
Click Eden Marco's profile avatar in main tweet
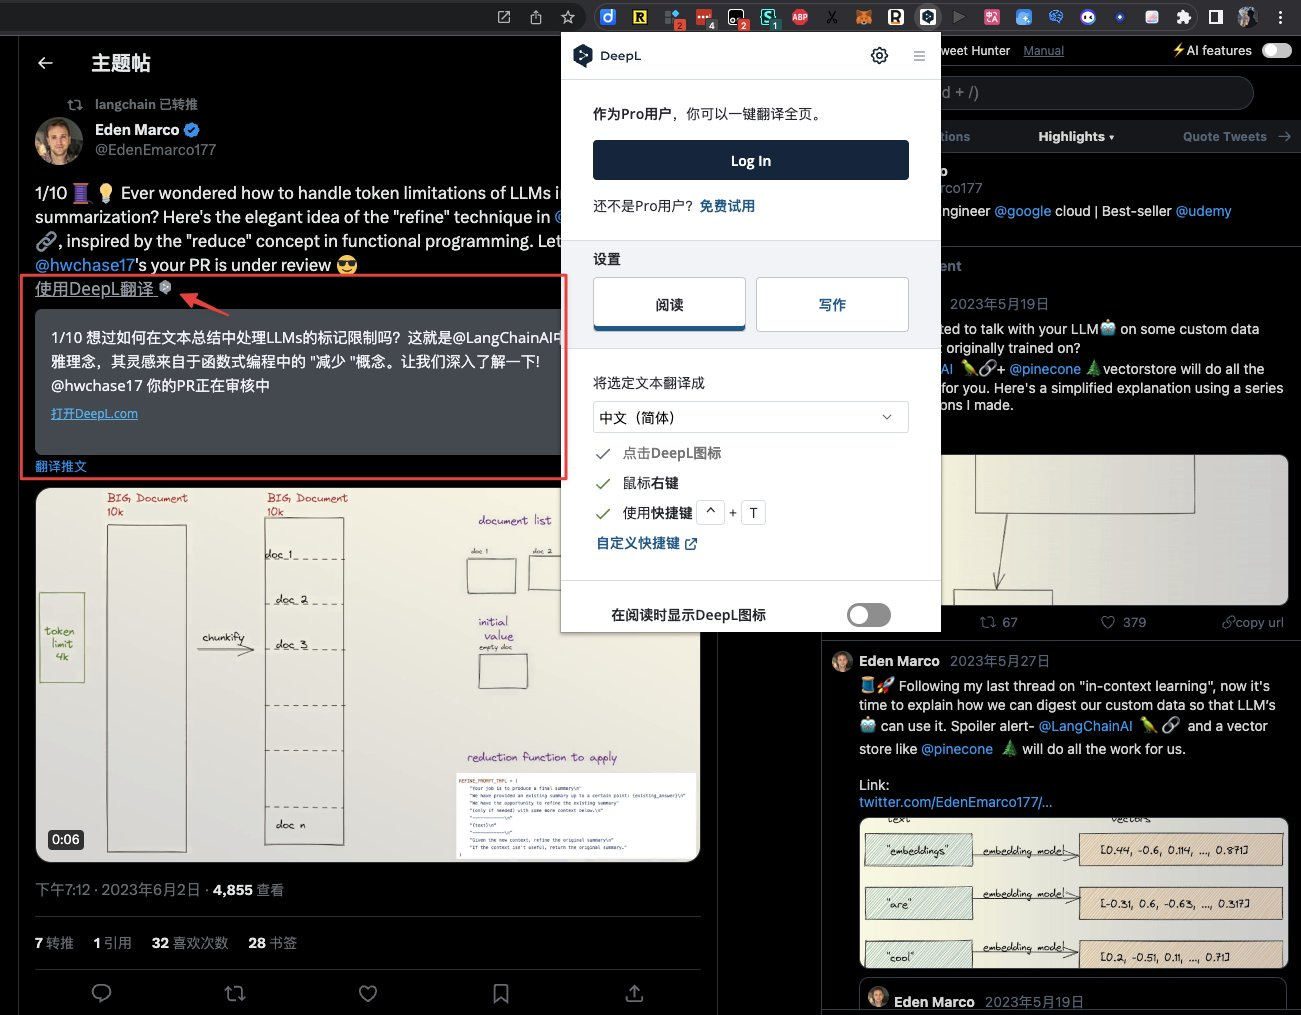[59, 141]
